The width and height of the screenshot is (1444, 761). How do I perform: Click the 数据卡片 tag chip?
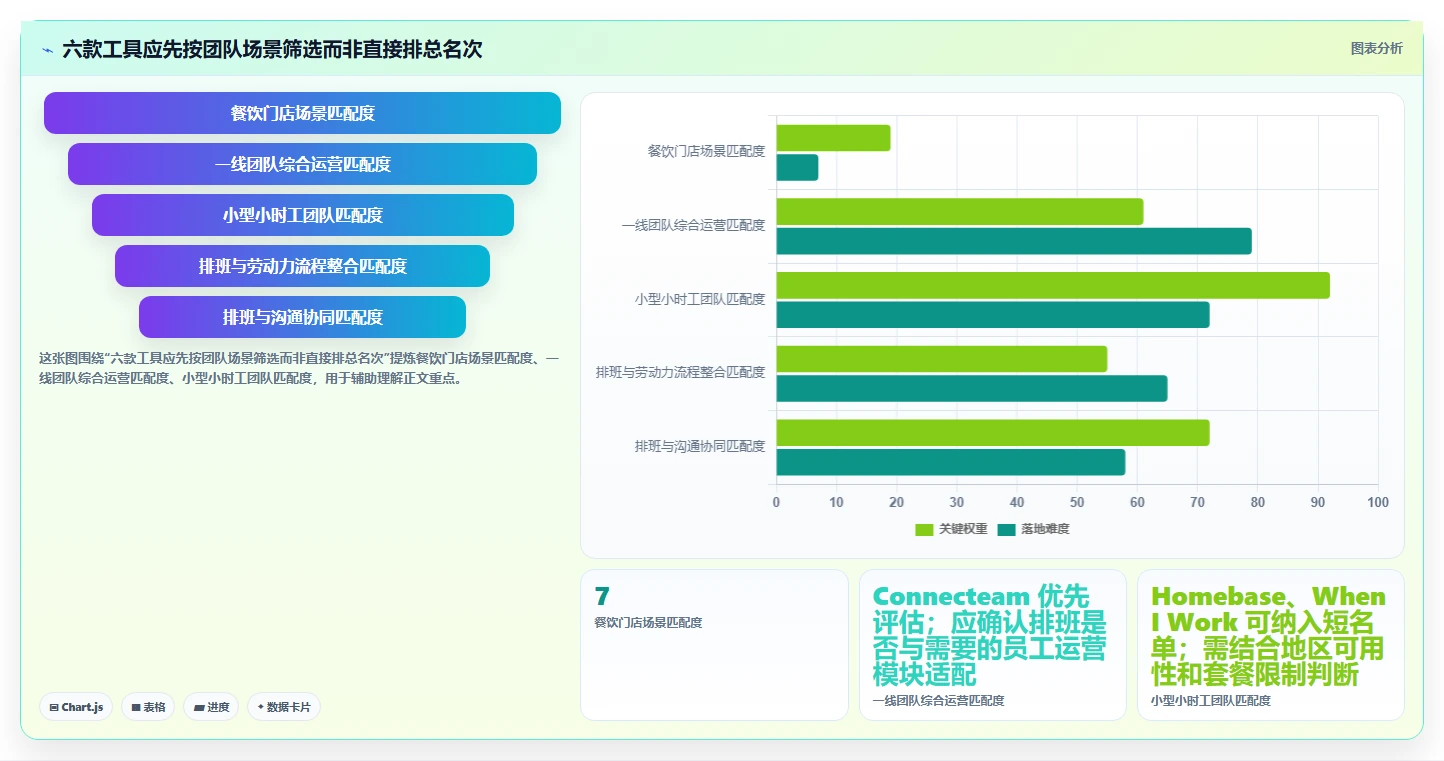click(284, 707)
